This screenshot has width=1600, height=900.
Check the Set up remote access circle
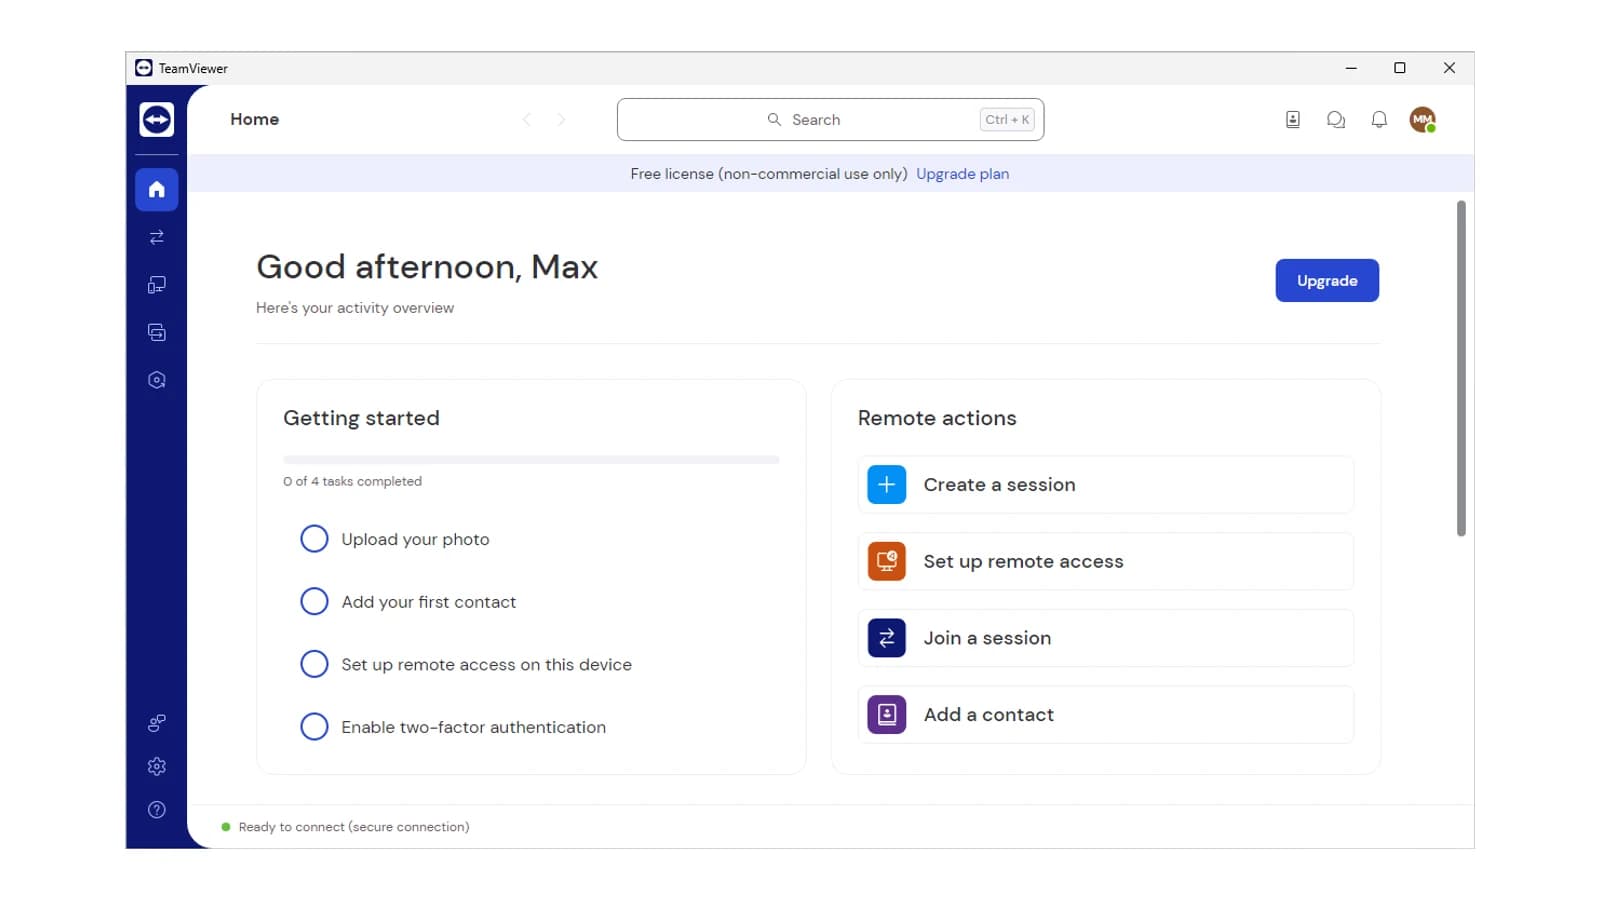click(314, 664)
